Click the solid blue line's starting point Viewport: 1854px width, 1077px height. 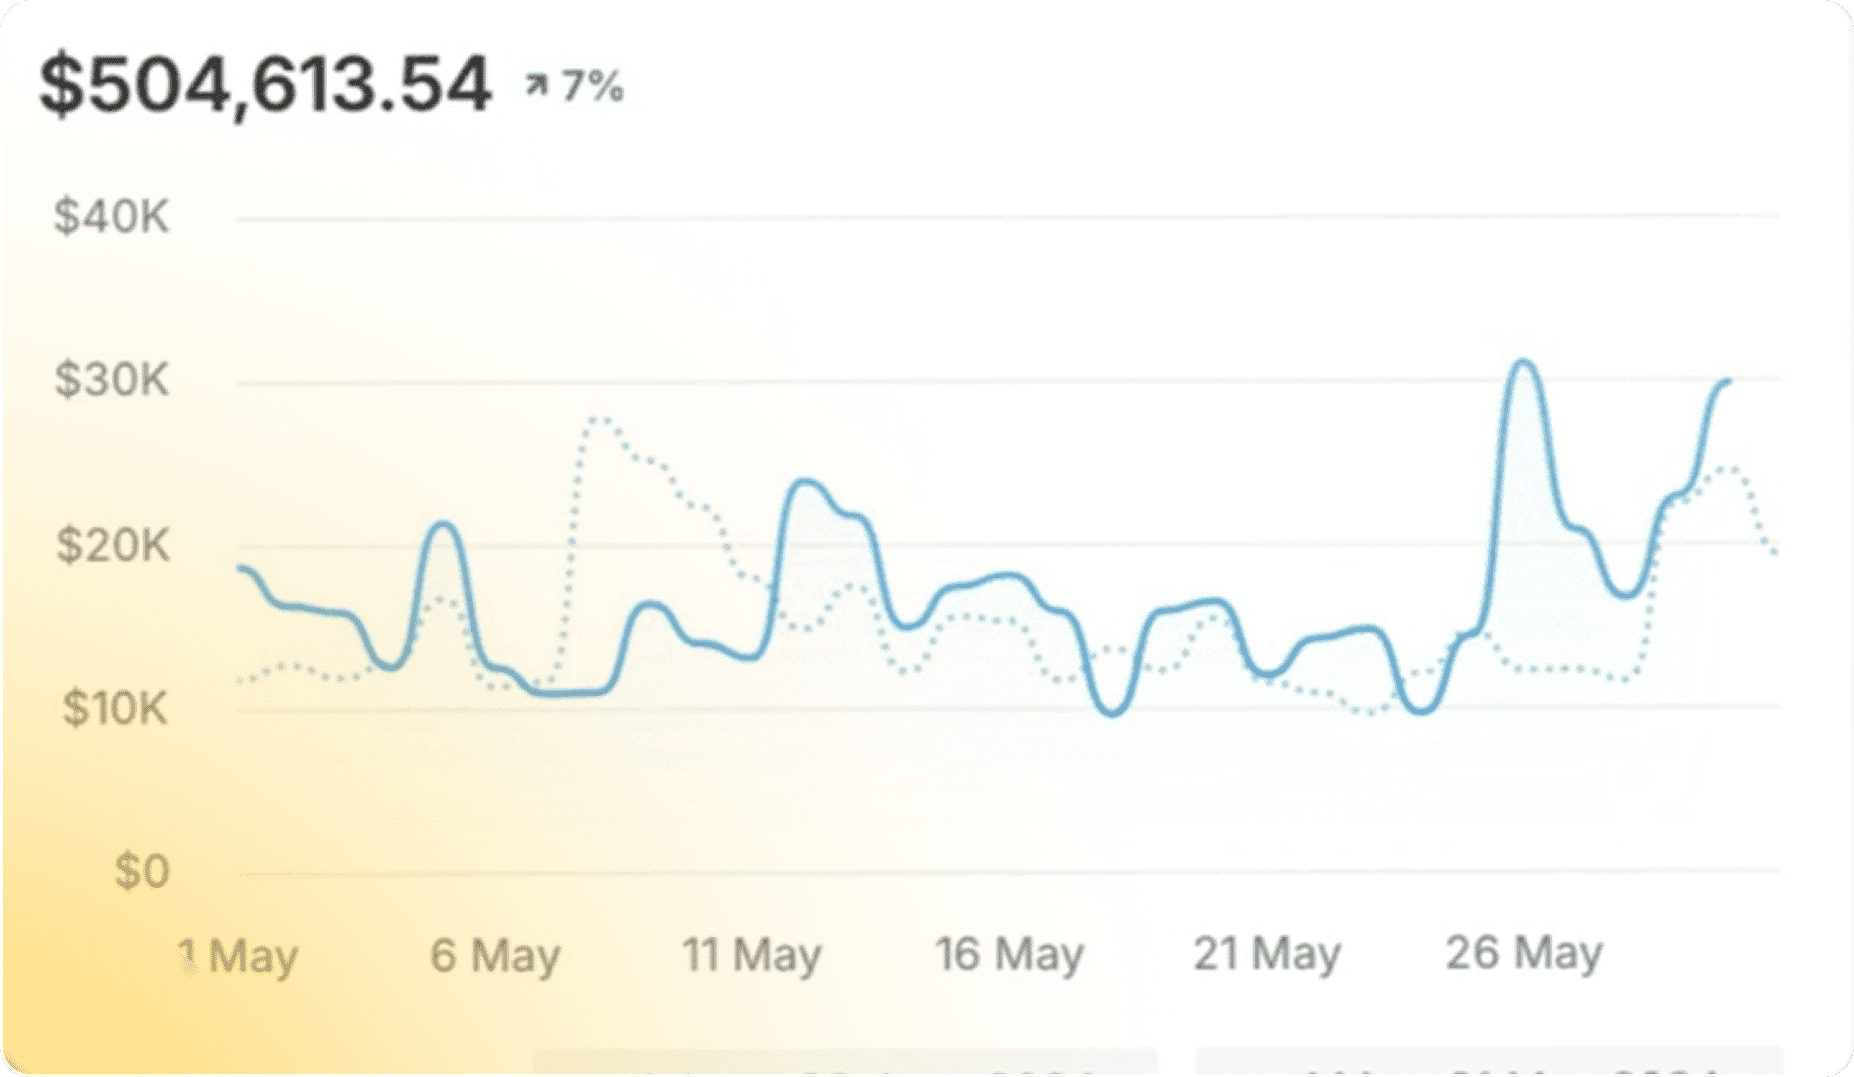click(x=240, y=568)
